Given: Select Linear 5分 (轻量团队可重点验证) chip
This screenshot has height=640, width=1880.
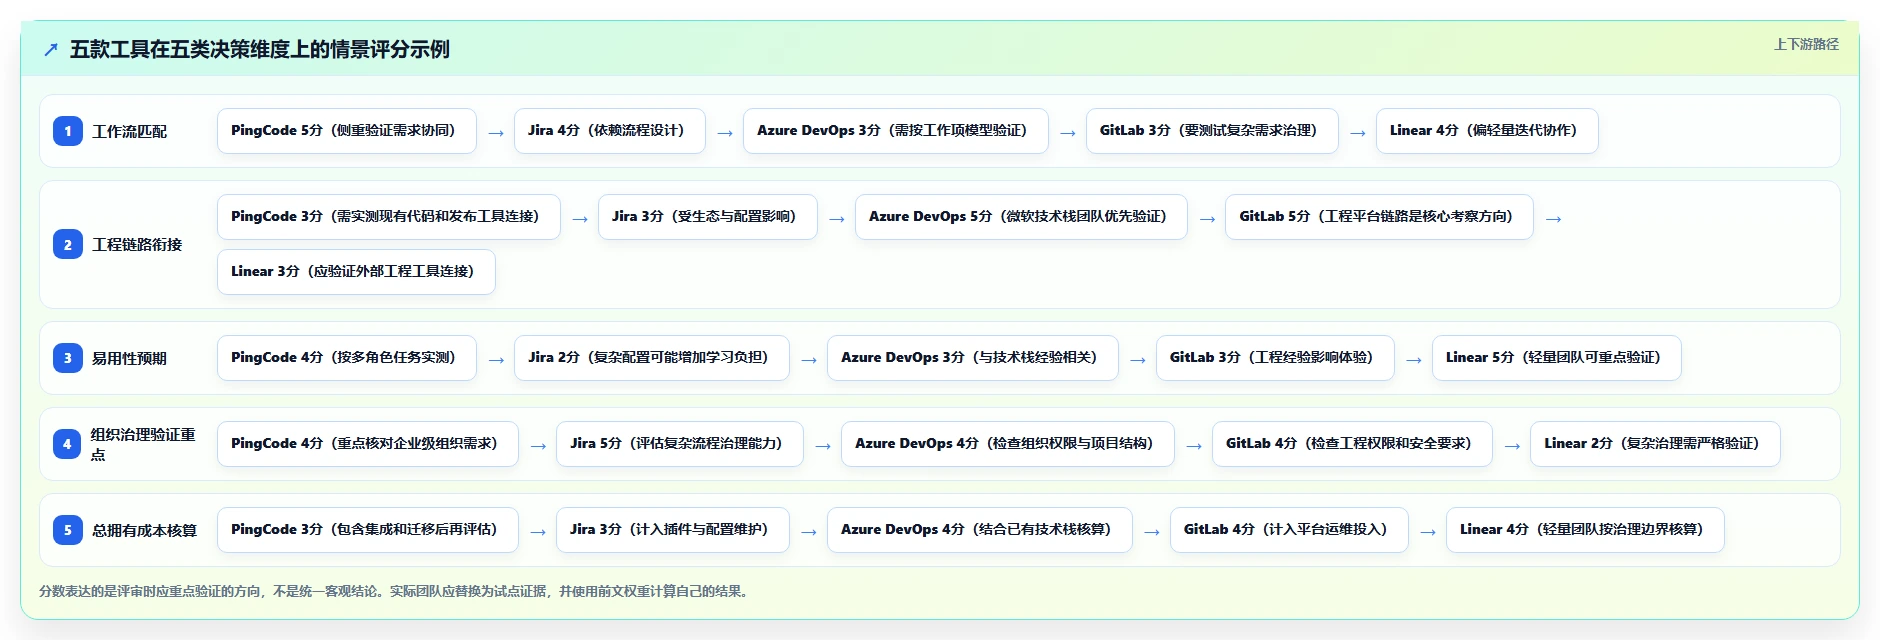Looking at the screenshot, I should 1557,358.
